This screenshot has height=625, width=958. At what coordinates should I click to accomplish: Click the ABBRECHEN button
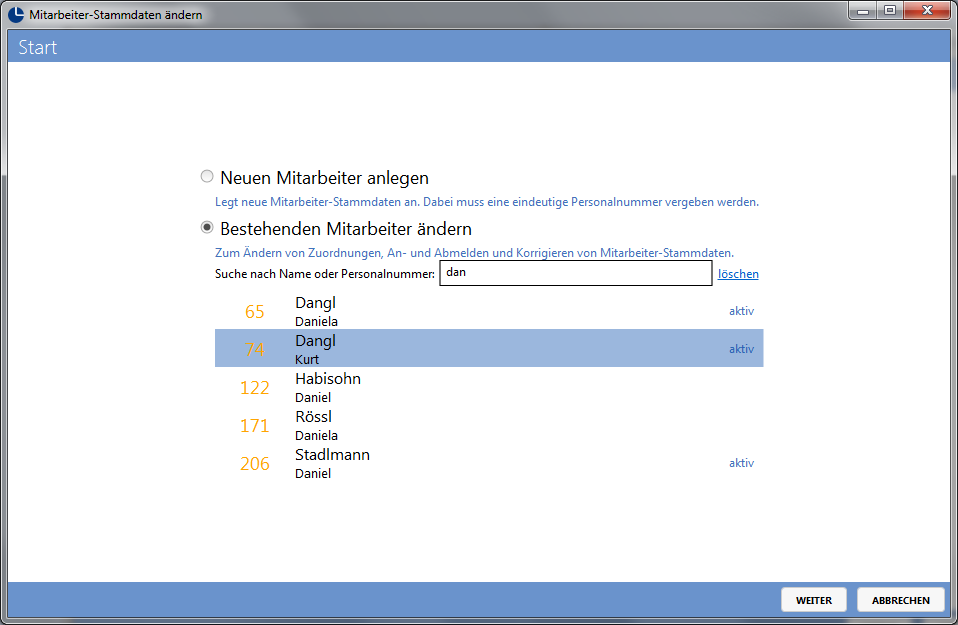(901, 600)
